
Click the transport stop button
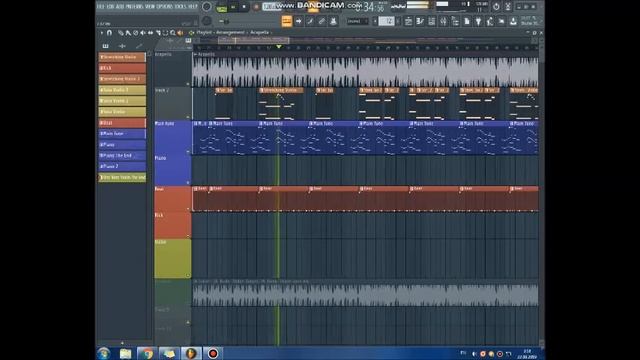pos(244,7)
